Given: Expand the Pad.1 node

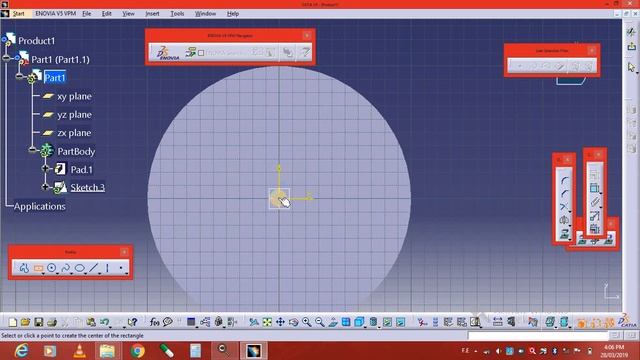Looking at the screenshot, I should pos(45,168).
